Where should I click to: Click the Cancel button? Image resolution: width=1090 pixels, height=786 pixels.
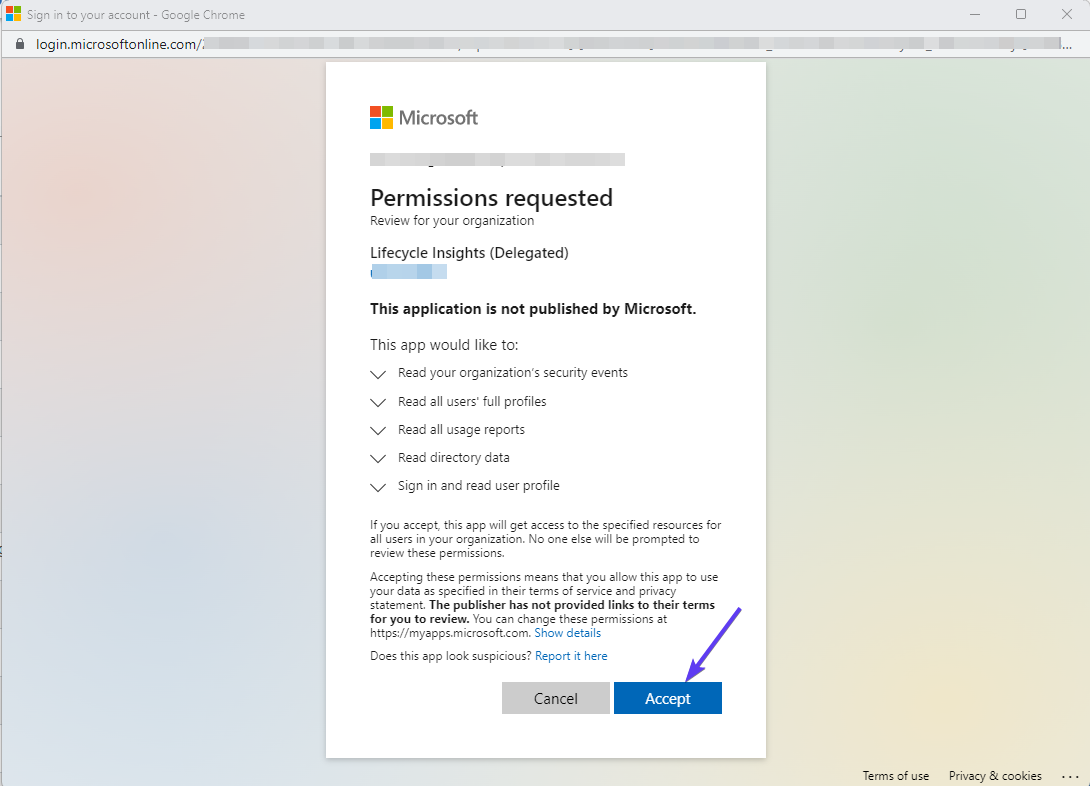tap(555, 698)
